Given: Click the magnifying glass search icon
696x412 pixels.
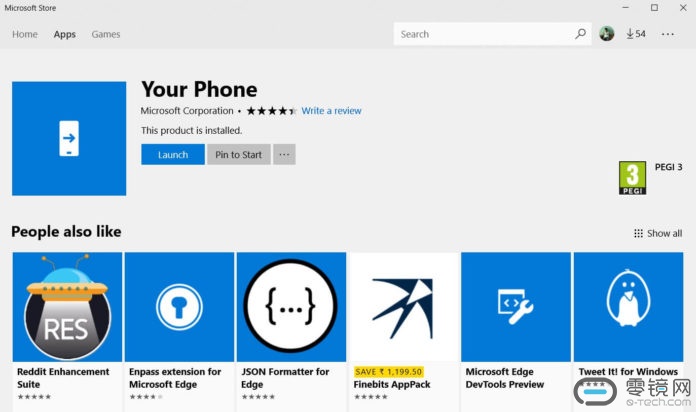Looking at the screenshot, I should (581, 34).
